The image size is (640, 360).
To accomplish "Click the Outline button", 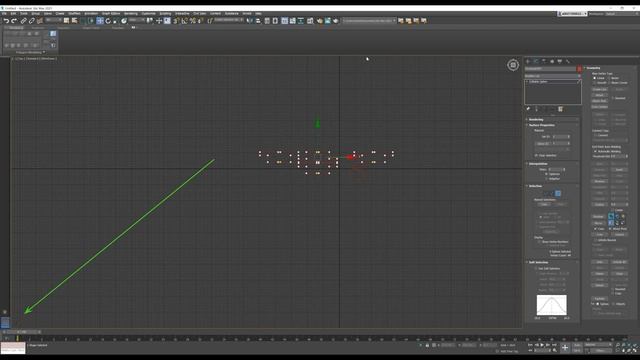I will [x=600, y=204].
